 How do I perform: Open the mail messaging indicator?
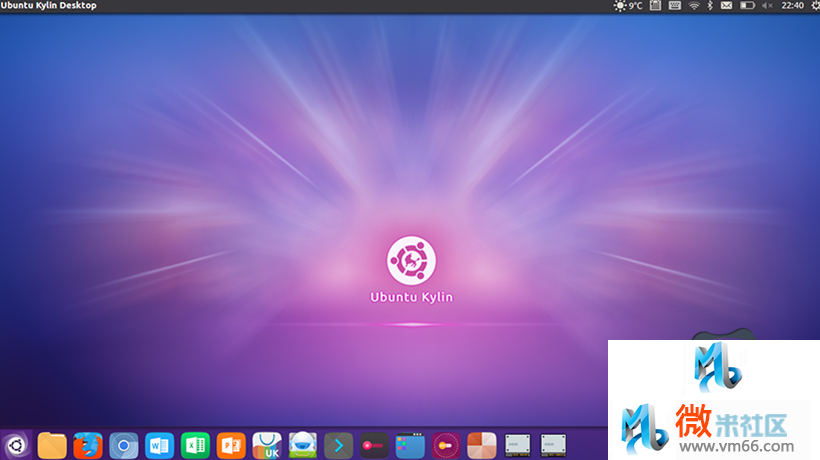point(726,6)
